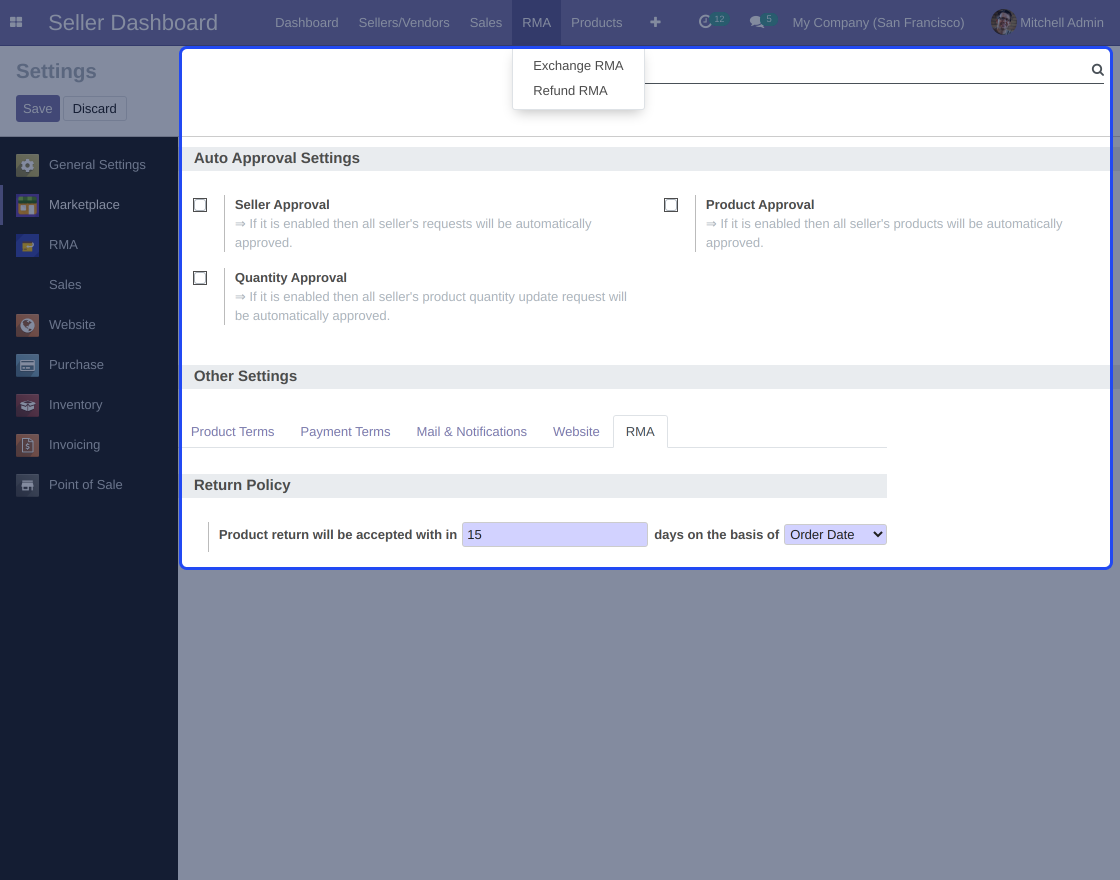Screen dimensions: 1120x880
Task: Select the Point of Sale store icon
Action: pos(27,485)
